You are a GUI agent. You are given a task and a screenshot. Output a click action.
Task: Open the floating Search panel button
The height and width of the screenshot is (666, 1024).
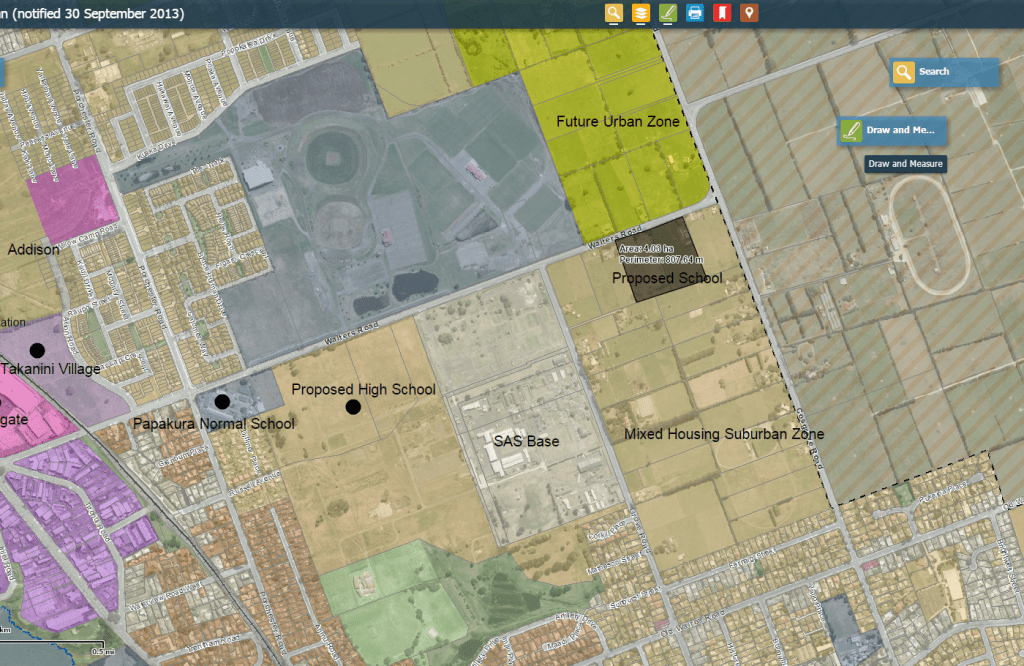pyautogui.click(x=944, y=72)
